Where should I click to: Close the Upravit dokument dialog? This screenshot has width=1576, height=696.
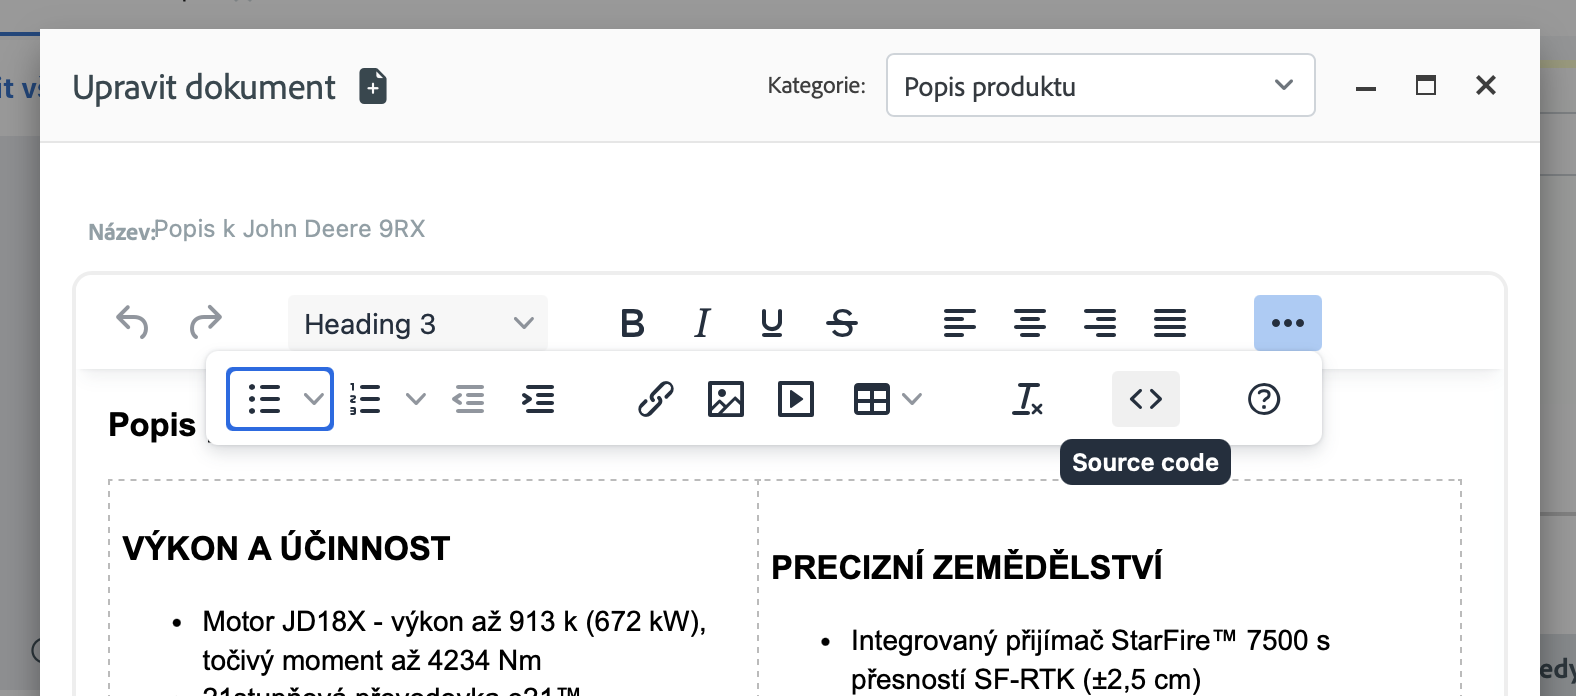[x=1486, y=86]
